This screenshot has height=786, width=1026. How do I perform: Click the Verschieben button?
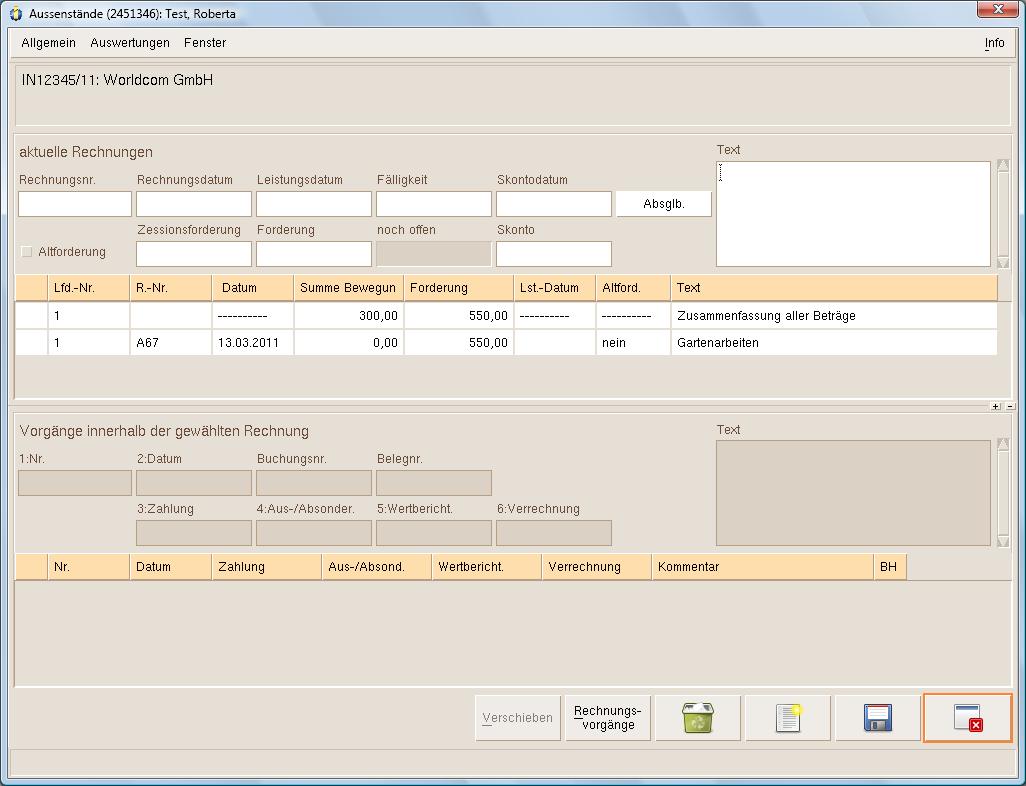[518, 718]
